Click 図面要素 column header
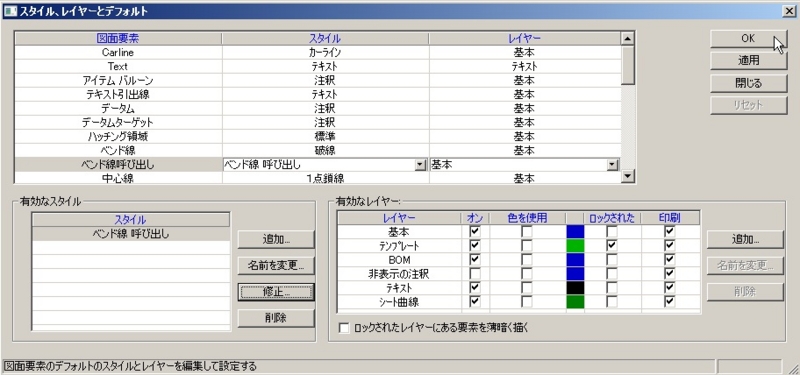The height and width of the screenshot is (375, 800). 118,38
